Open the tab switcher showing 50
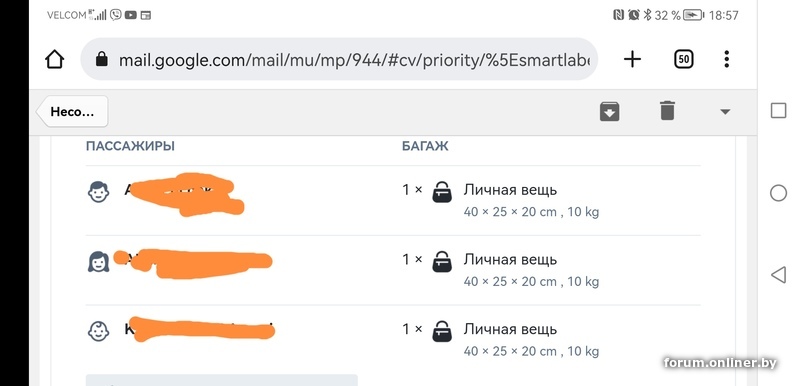This screenshot has width=800, height=386. tap(684, 60)
